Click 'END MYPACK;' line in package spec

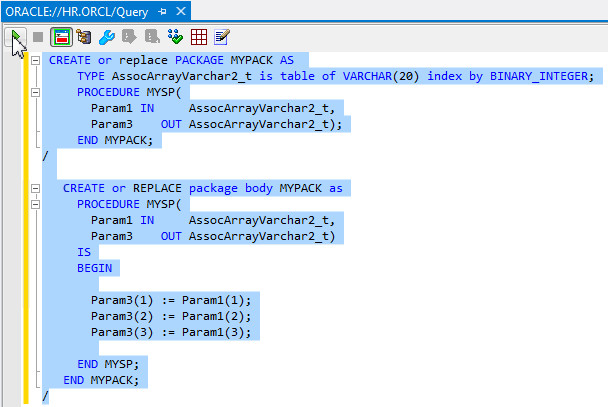115,140
